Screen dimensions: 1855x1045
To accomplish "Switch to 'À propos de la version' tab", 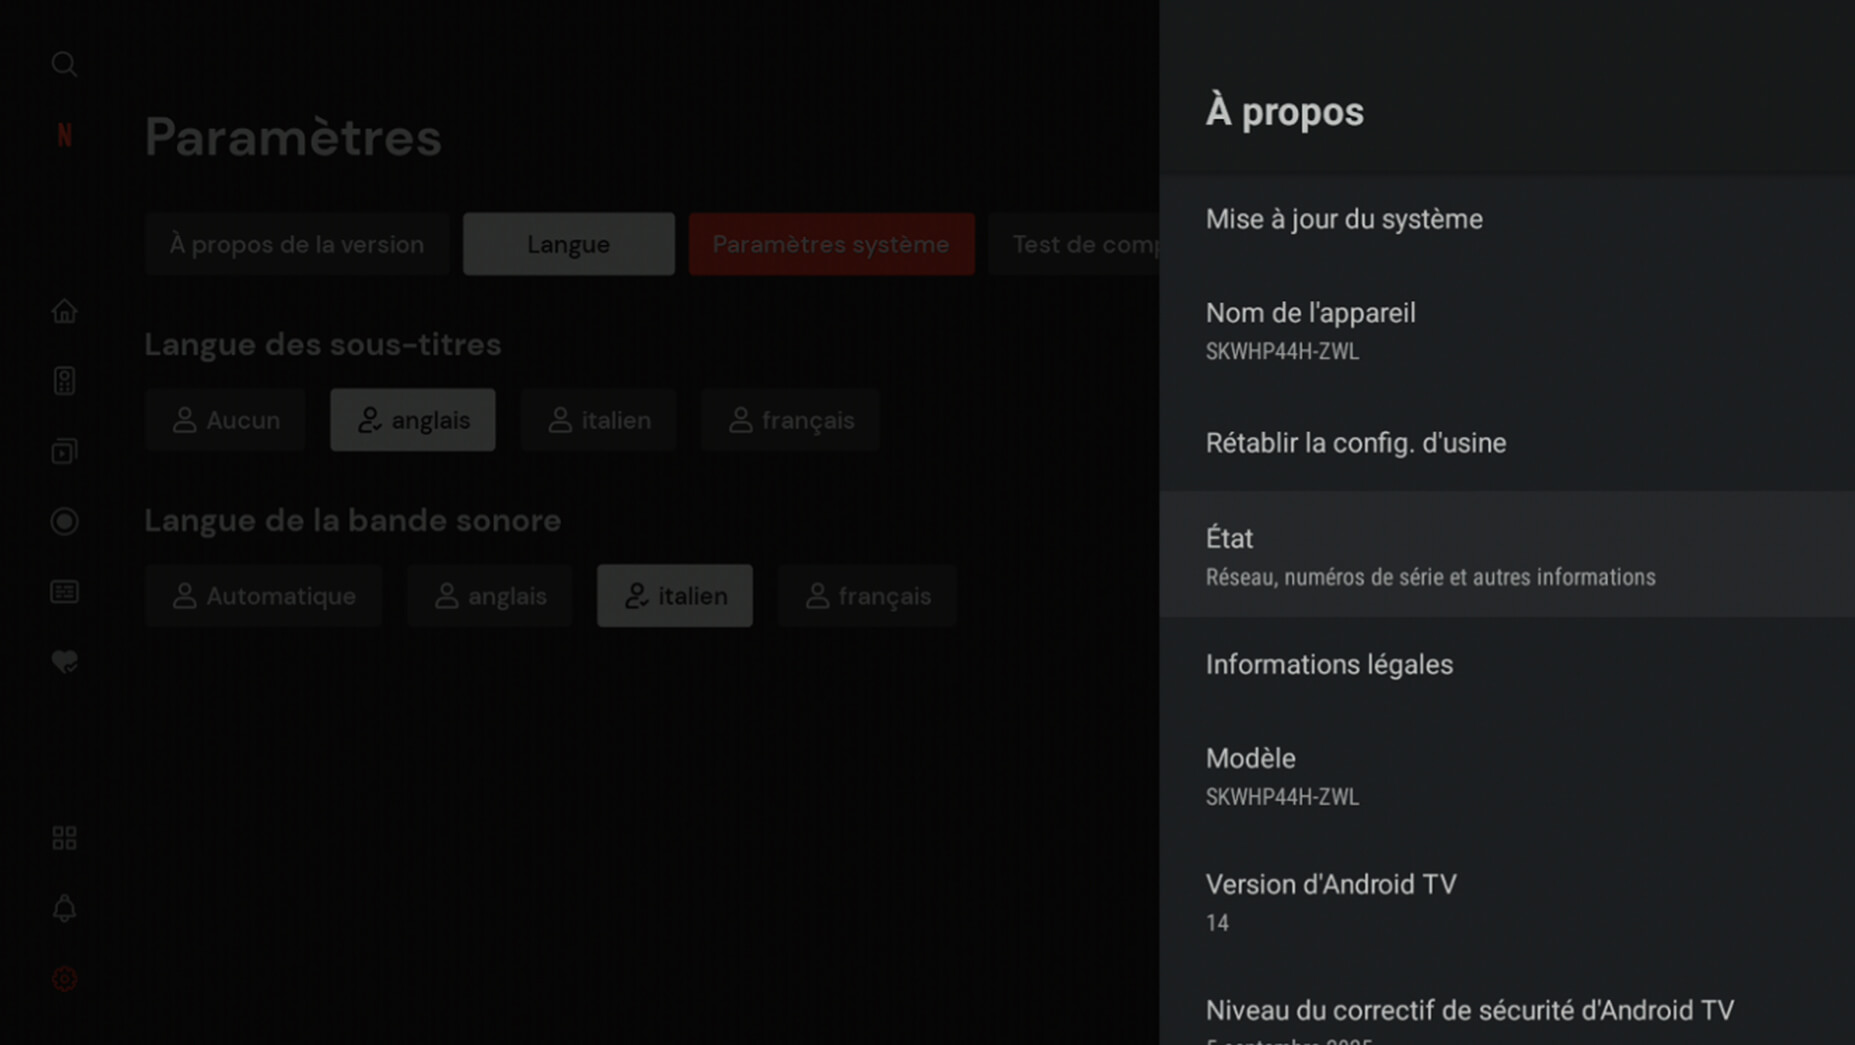I will coord(296,244).
